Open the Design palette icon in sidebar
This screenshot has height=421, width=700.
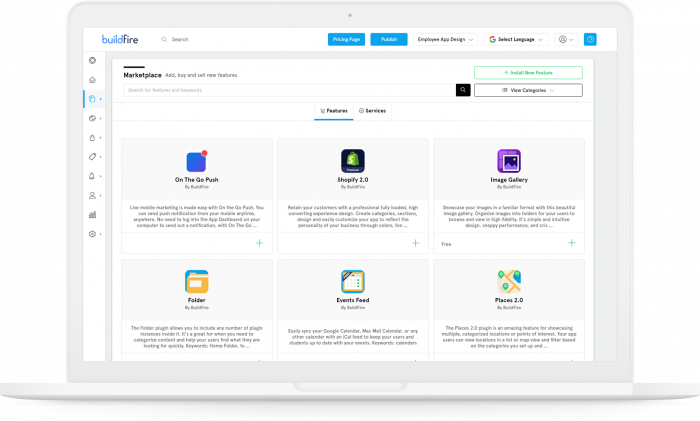pyautogui.click(x=92, y=118)
